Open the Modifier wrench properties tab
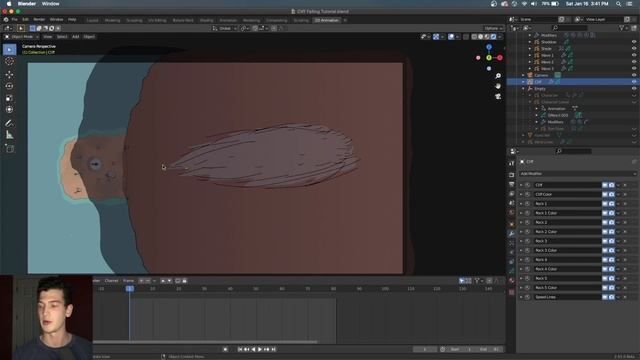640x360 pixels. 511,233
